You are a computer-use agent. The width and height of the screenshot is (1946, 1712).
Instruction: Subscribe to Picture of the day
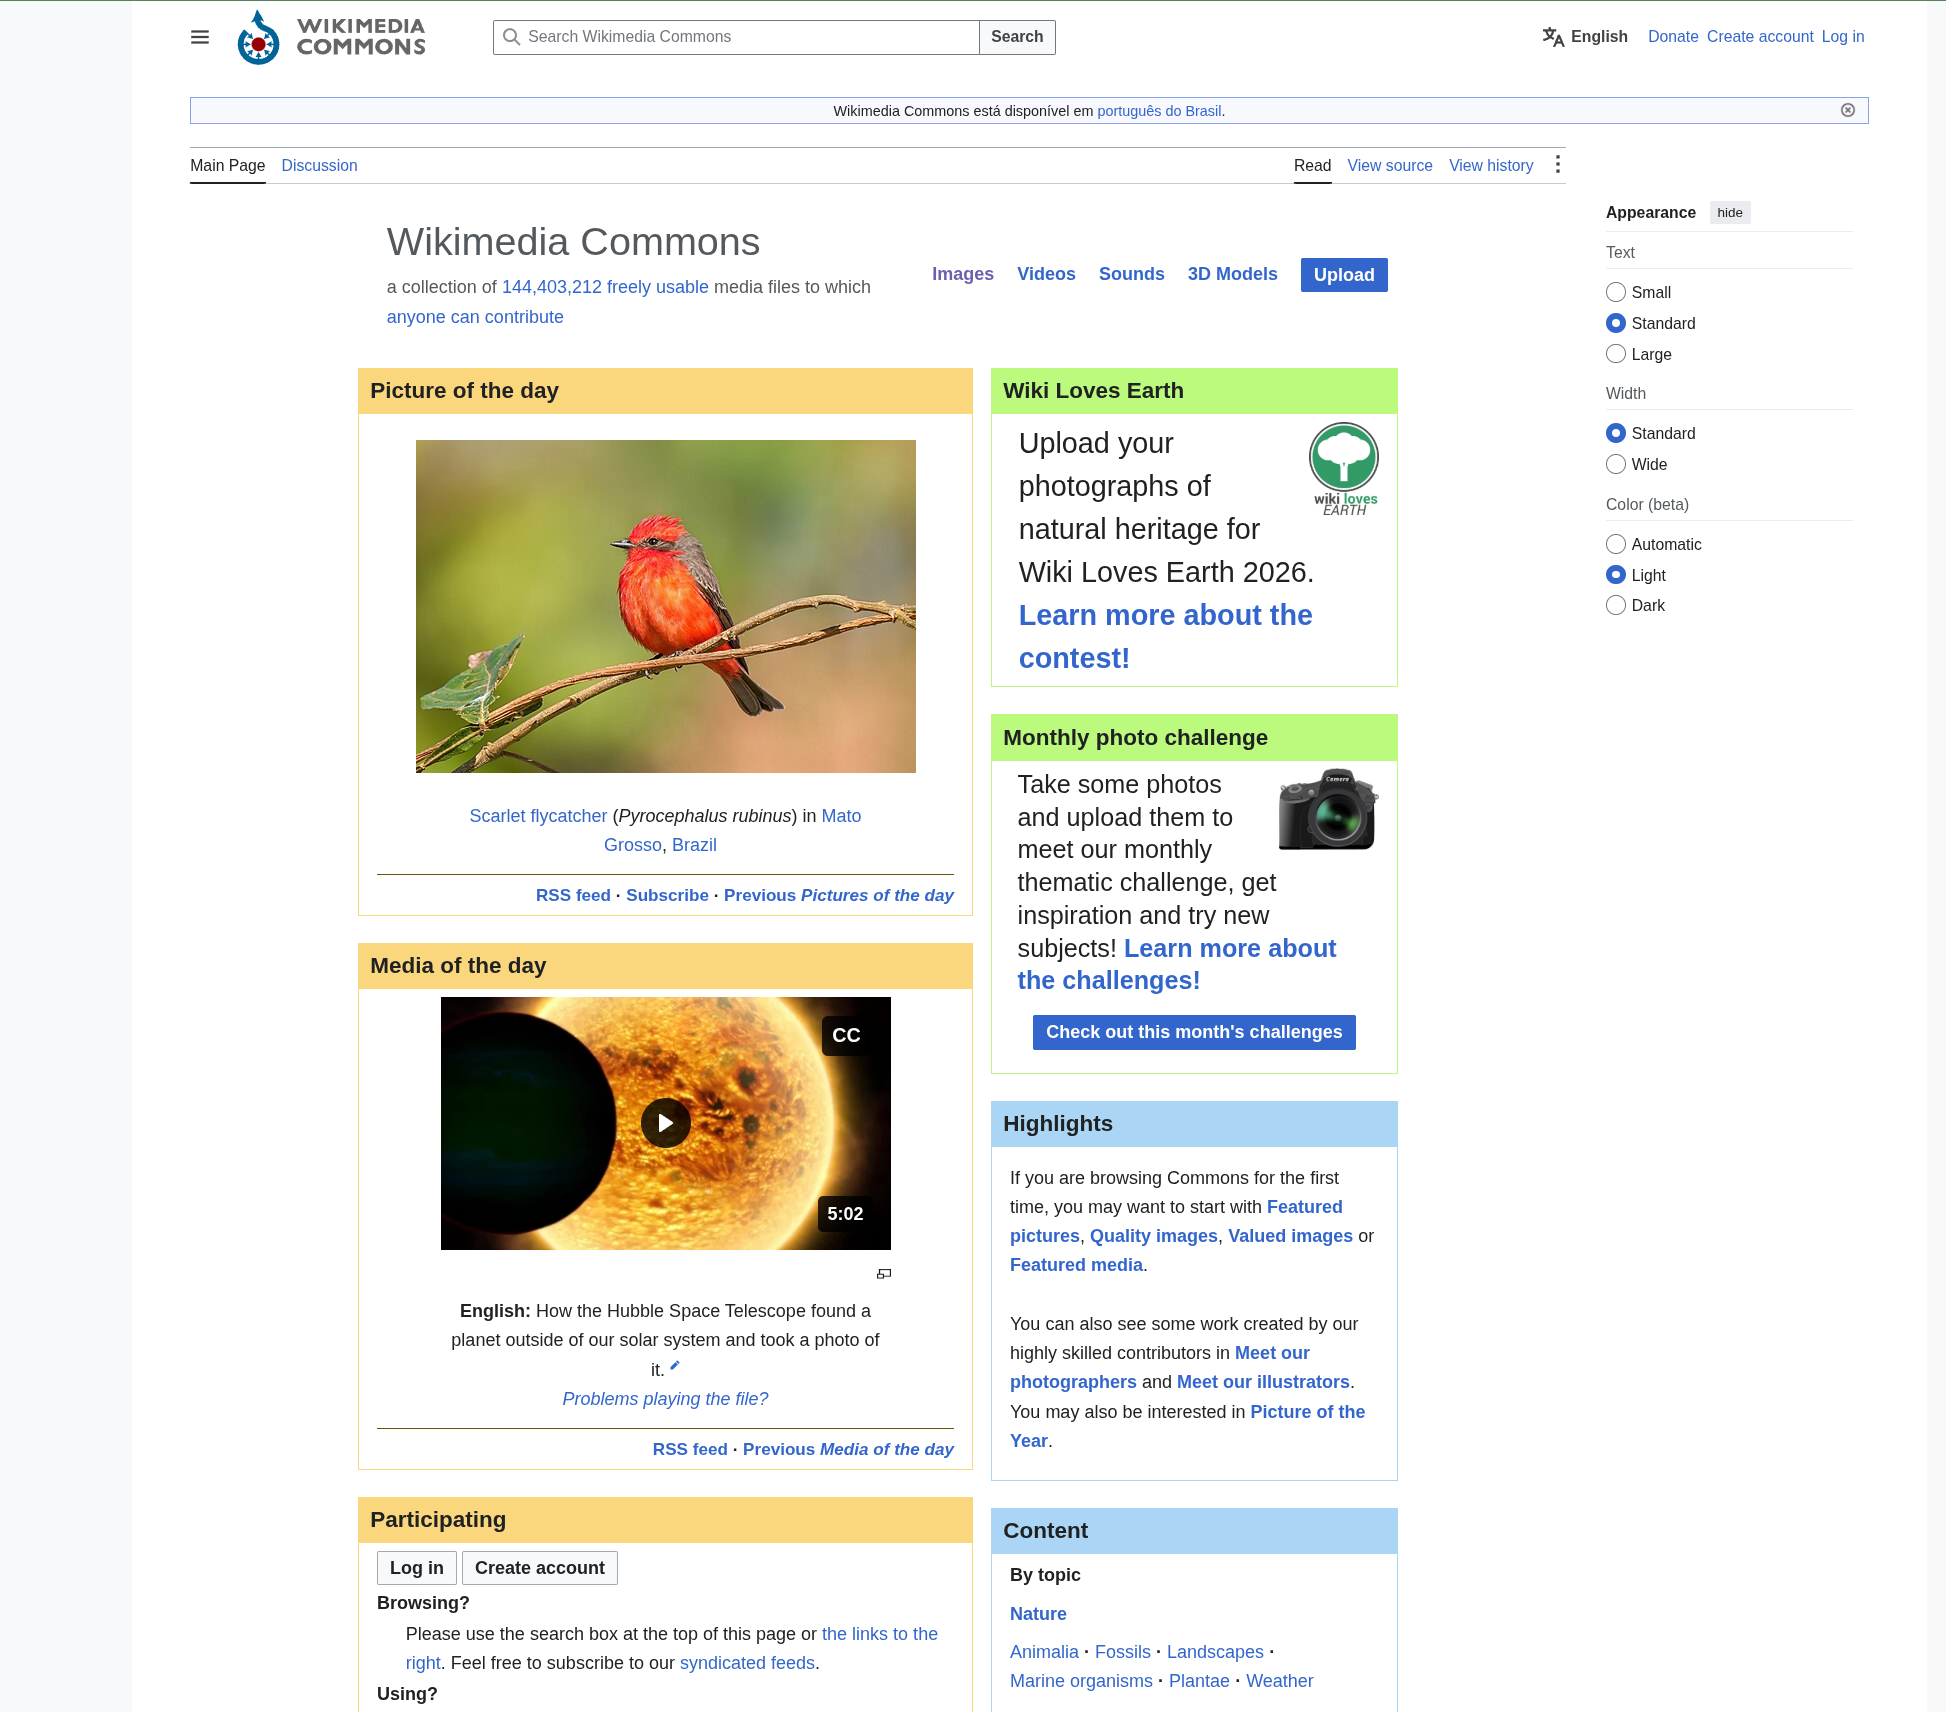pos(667,895)
